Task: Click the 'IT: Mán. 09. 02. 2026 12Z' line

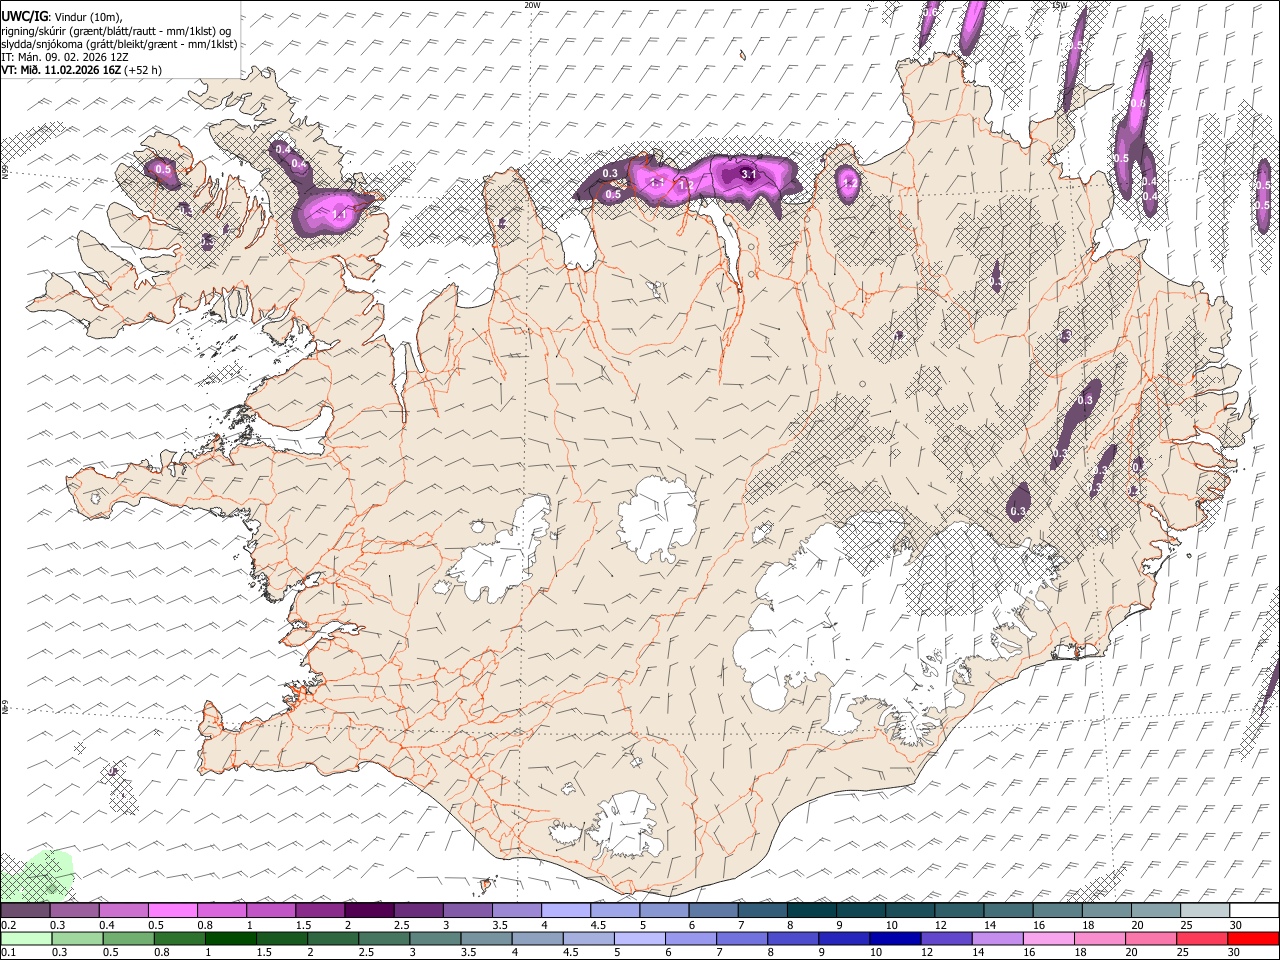Action: pyautogui.click(x=65, y=57)
